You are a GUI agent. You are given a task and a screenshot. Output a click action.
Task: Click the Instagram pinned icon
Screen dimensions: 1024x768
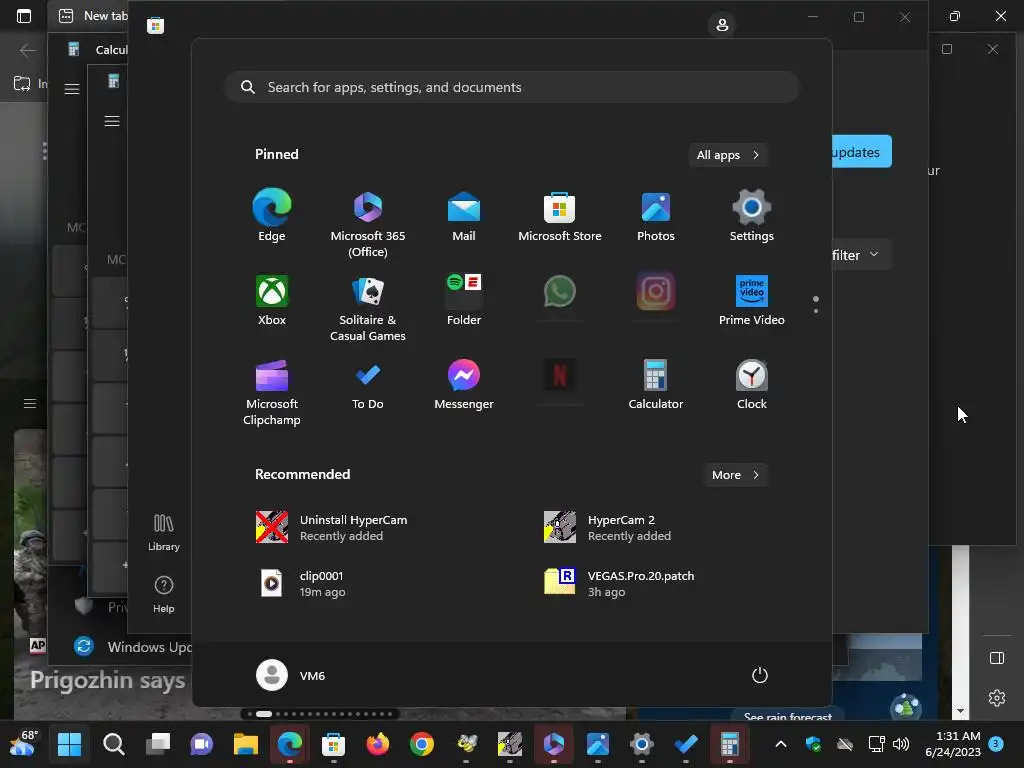coord(656,291)
